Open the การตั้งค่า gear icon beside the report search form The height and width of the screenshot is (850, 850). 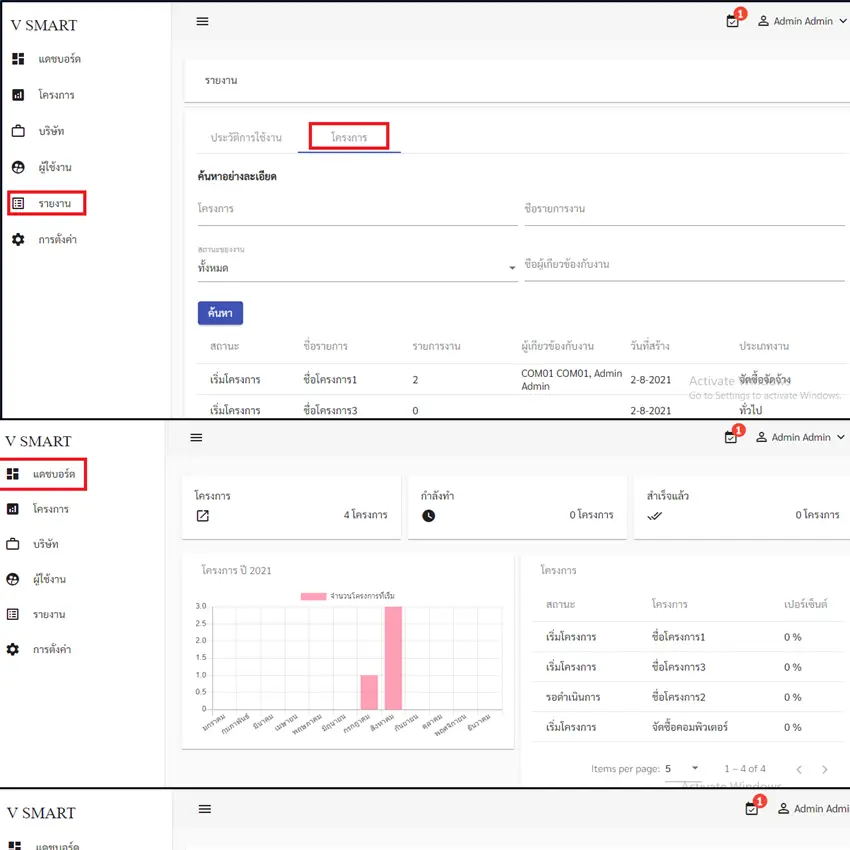18,240
